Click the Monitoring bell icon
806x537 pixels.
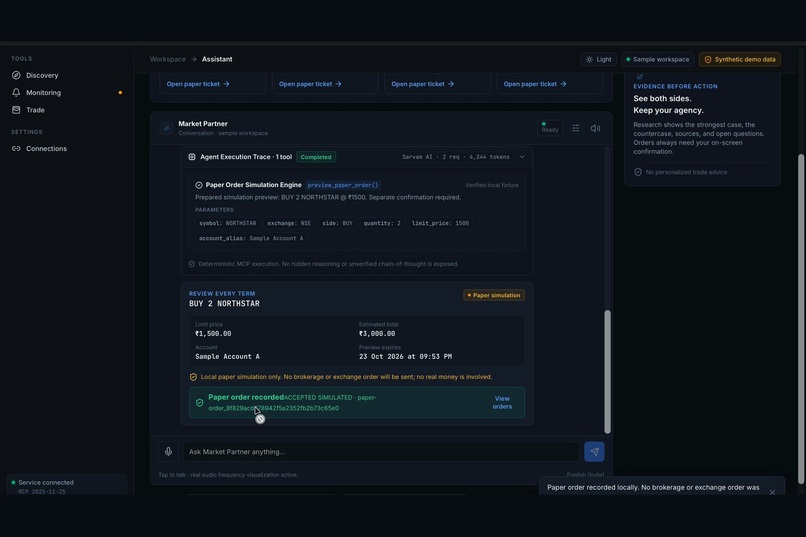pyautogui.click(x=16, y=92)
